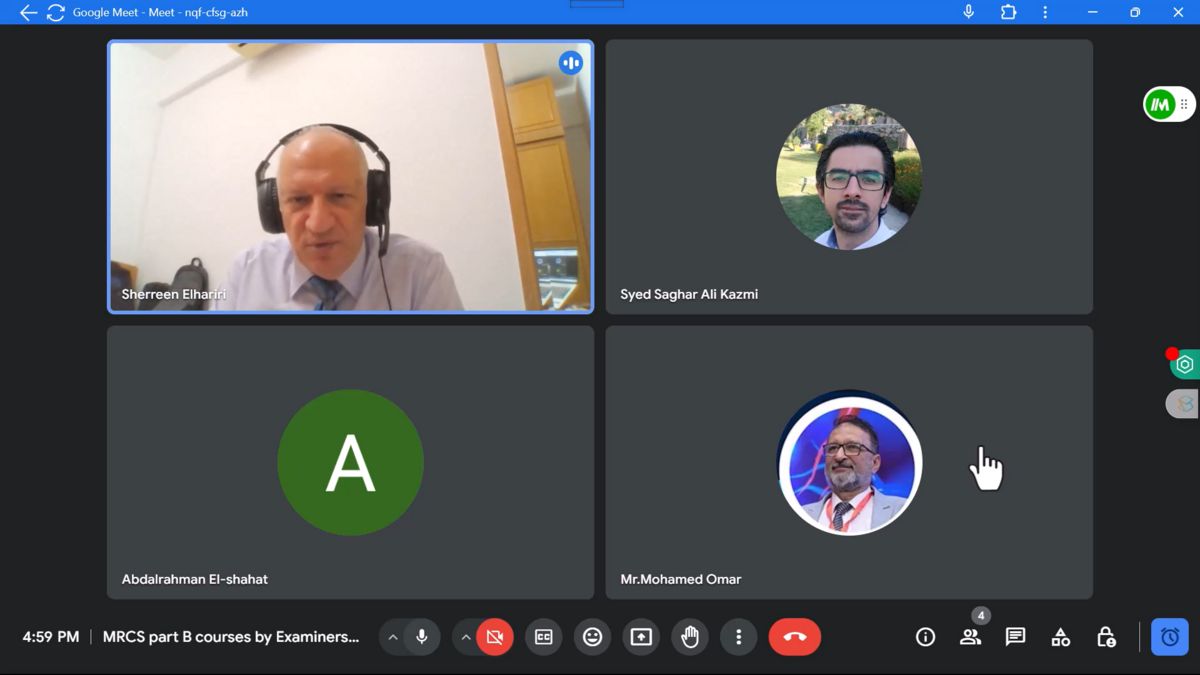
Task: Open the activities panel
Action: (x=1061, y=637)
